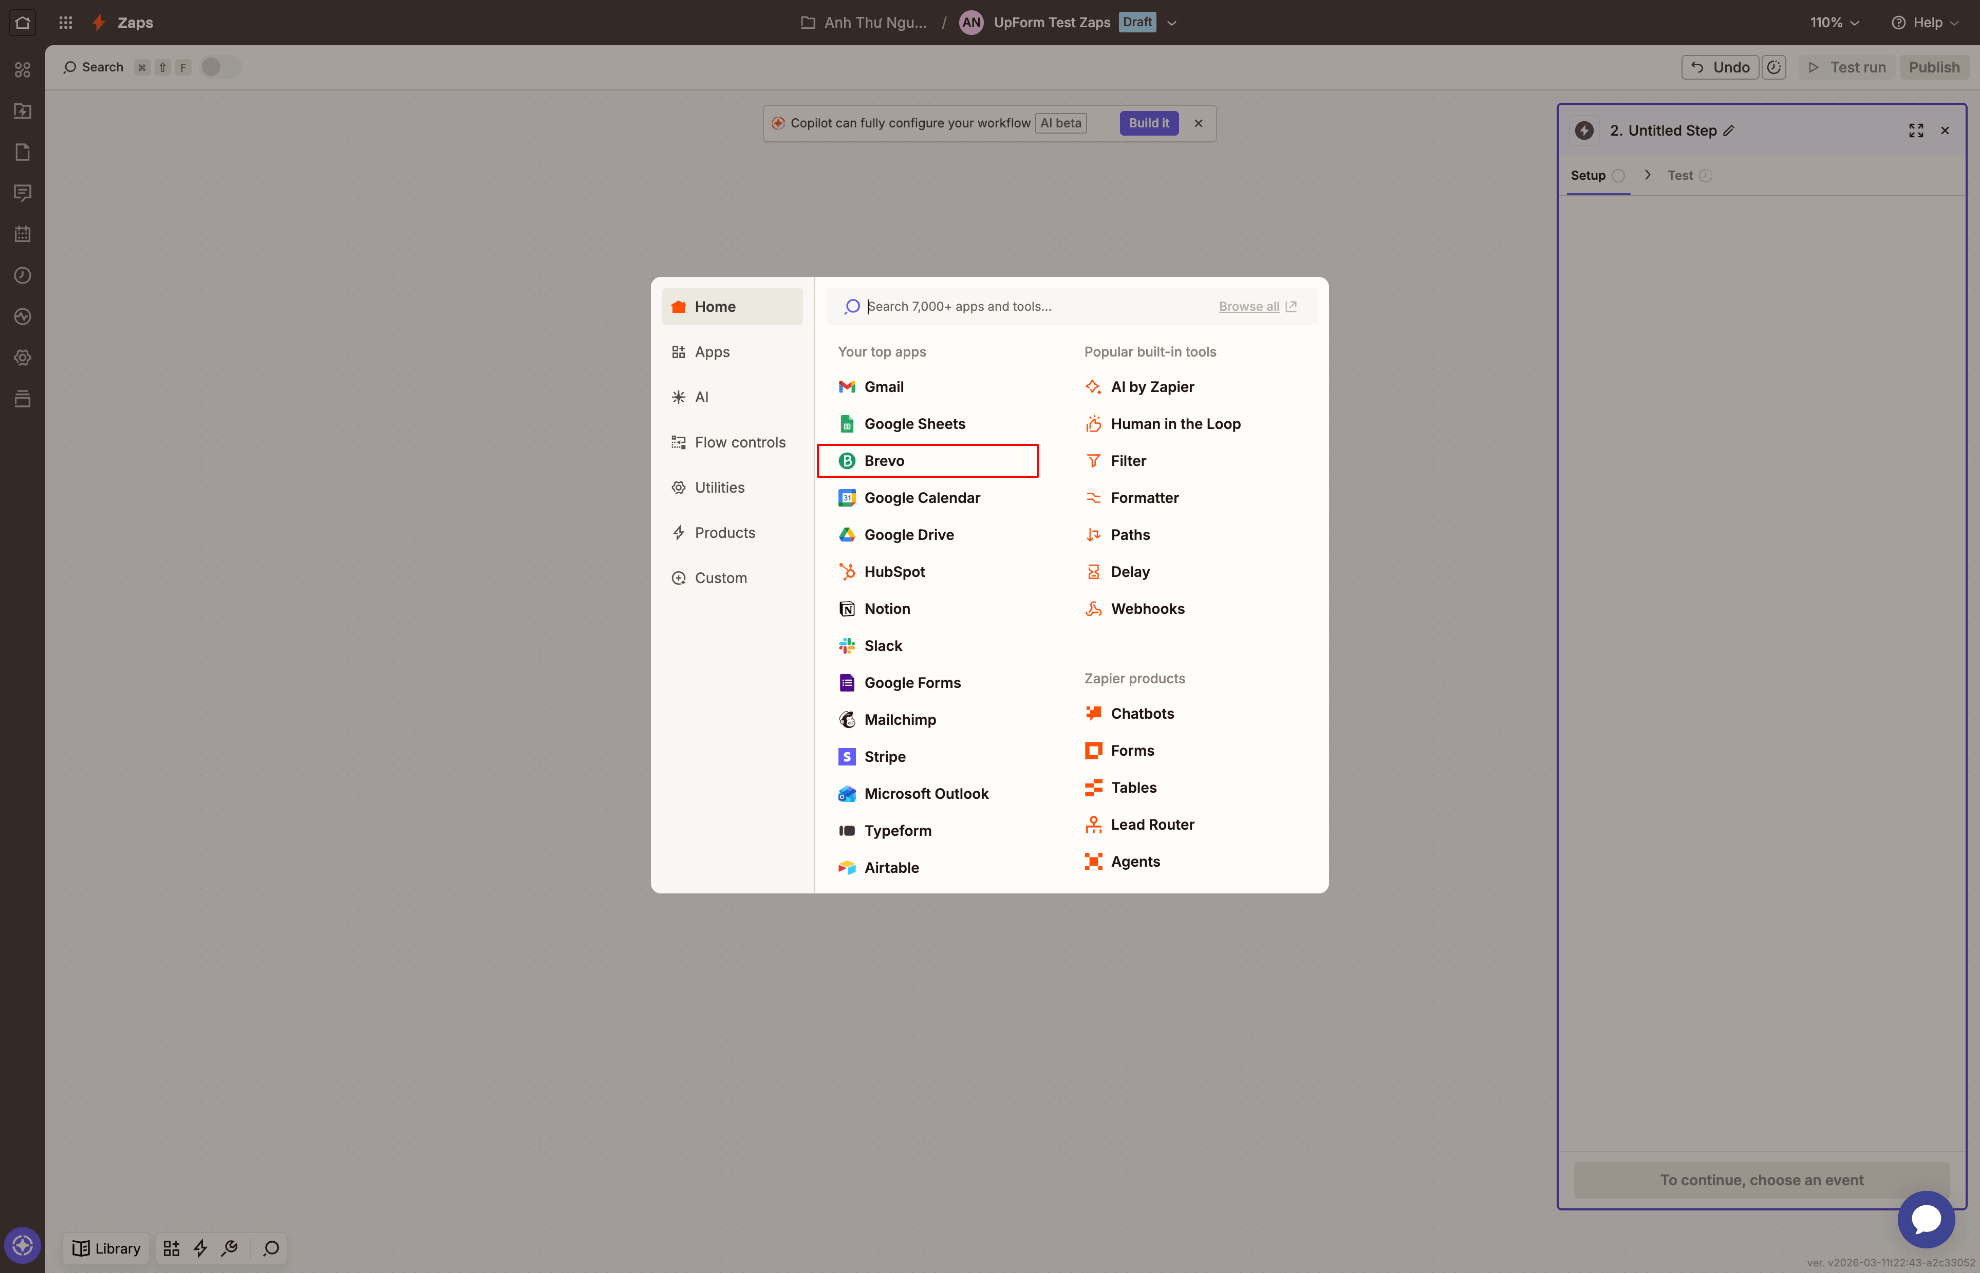Click the Publish button
Image resolution: width=1980 pixels, height=1273 pixels.
click(1934, 67)
